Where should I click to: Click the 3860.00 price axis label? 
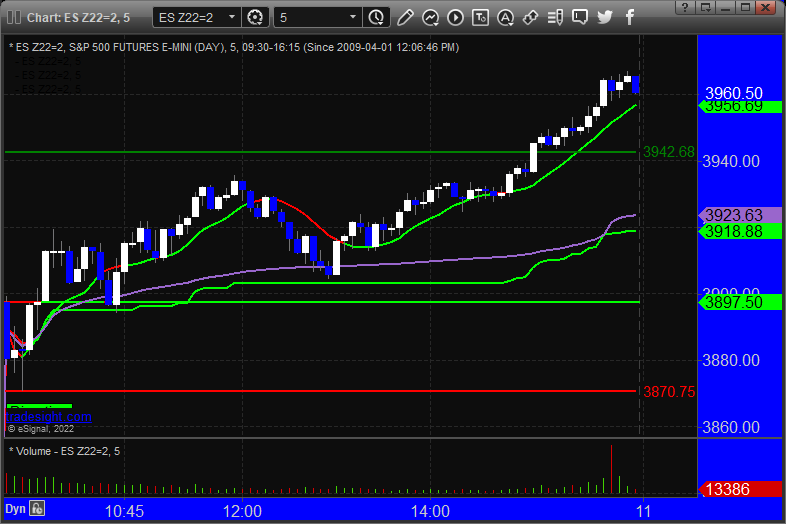[x=731, y=427]
